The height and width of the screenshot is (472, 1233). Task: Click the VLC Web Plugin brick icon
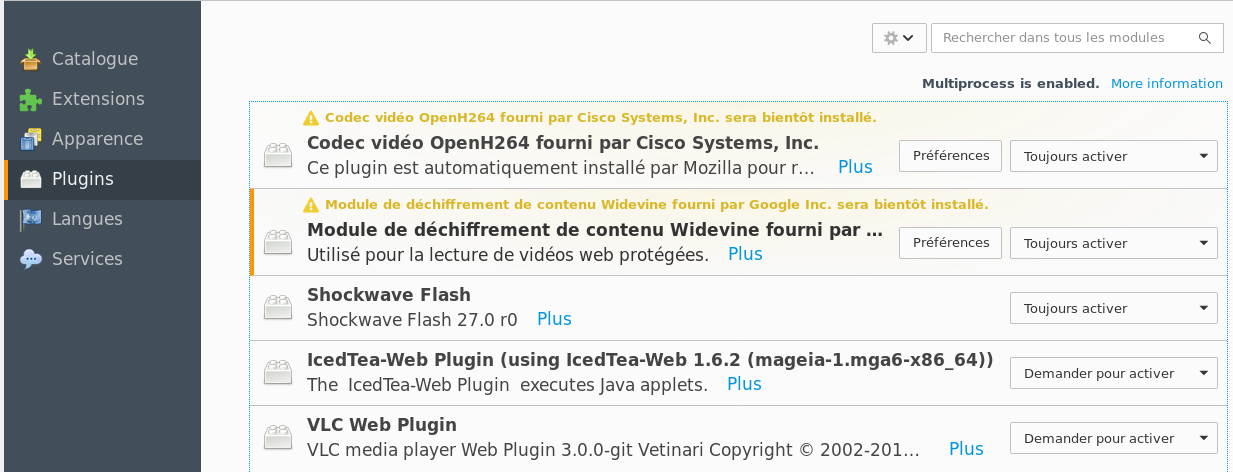[x=277, y=438]
